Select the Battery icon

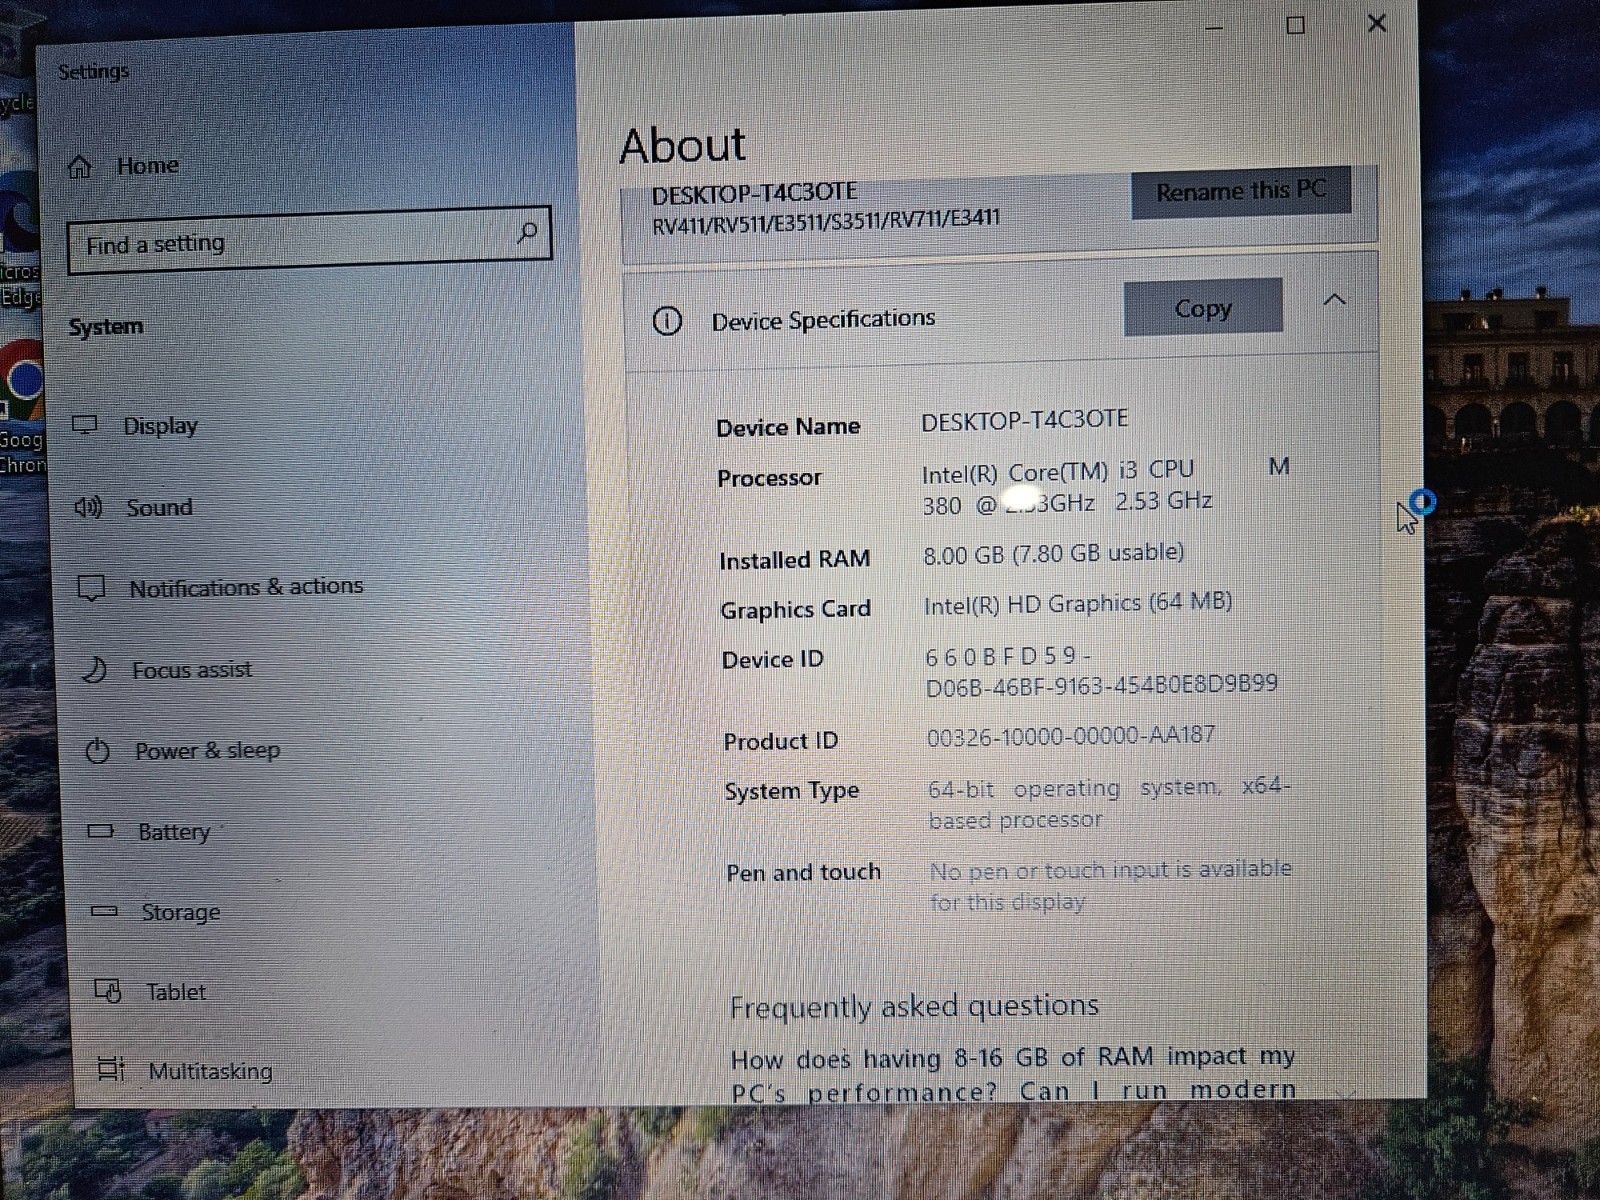tap(100, 831)
